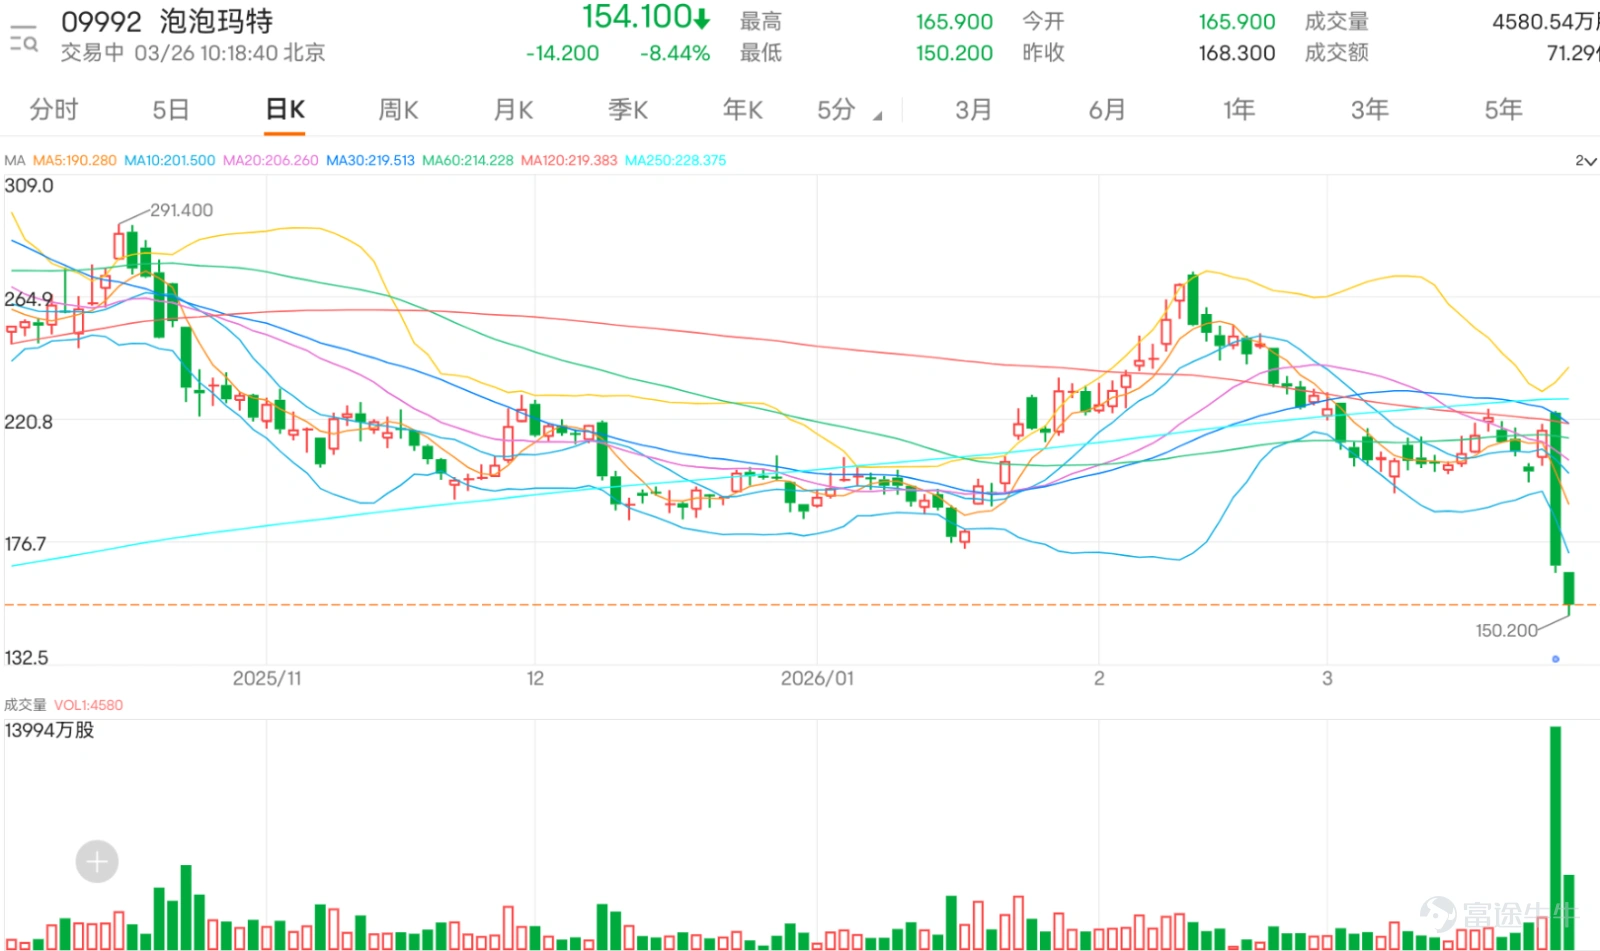Click the MA30:219.513 indicator label
This screenshot has height=951, width=1600.
click(370, 160)
